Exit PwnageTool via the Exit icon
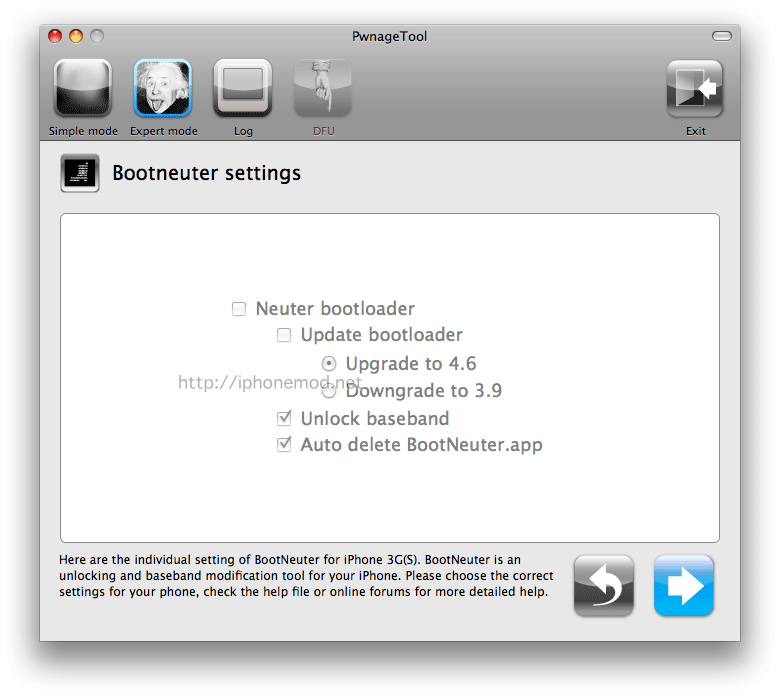This screenshot has width=780, height=696. click(694, 89)
